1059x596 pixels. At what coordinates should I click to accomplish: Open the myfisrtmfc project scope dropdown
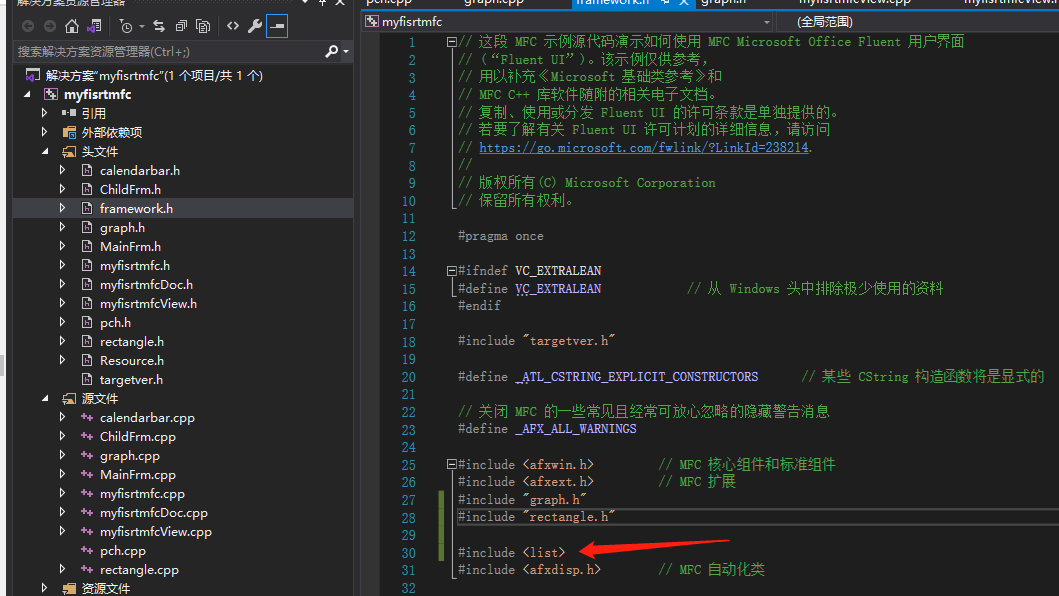pos(767,22)
